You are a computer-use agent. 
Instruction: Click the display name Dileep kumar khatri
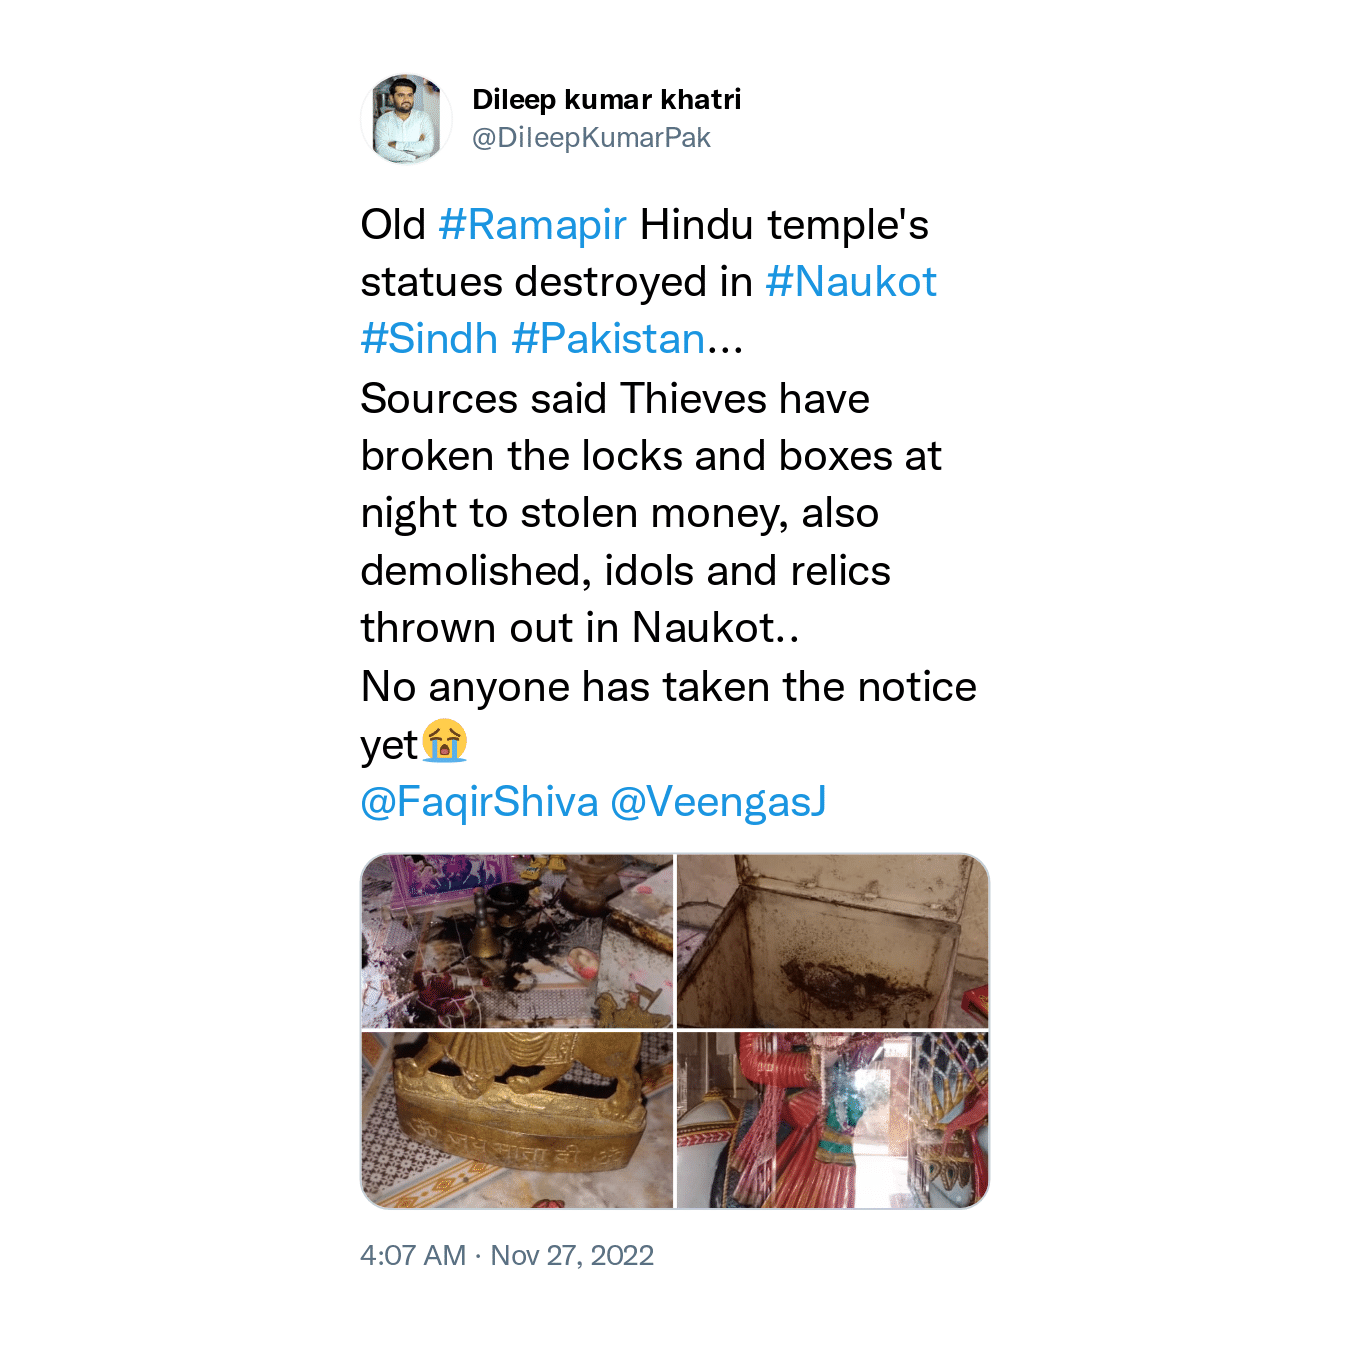click(x=606, y=100)
